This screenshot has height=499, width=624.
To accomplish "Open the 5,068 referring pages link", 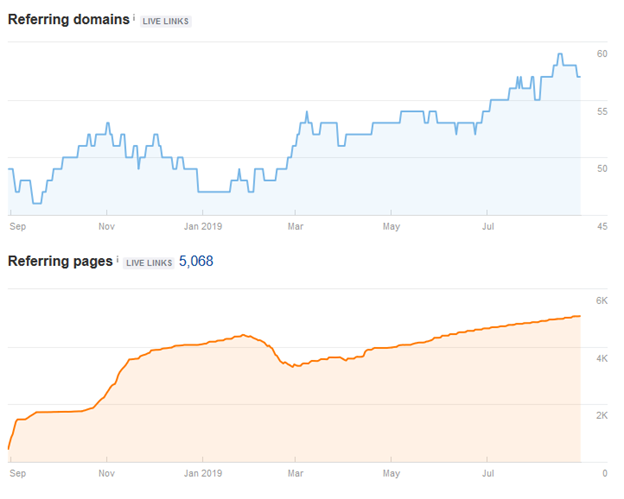I will pyautogui.click(x=196, y=261).
